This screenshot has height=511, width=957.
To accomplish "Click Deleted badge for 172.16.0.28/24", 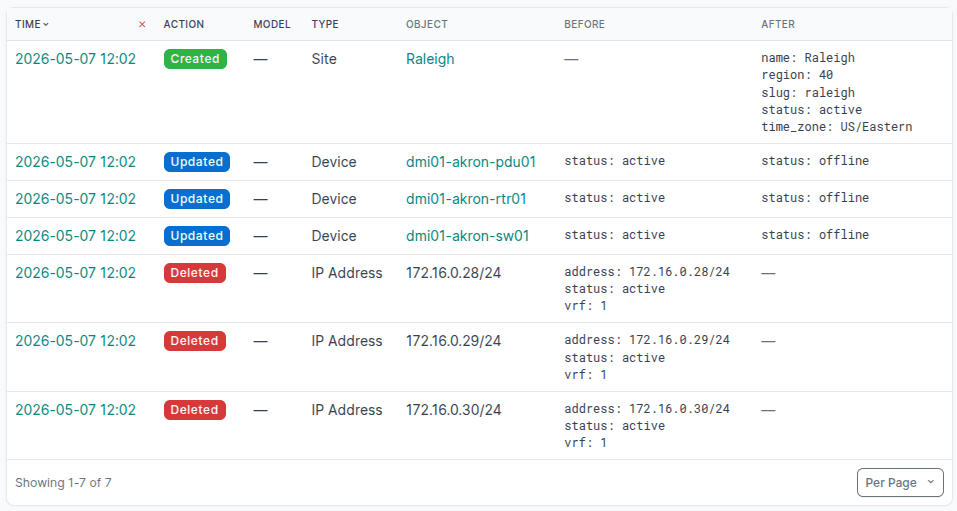I will [195, 273].
